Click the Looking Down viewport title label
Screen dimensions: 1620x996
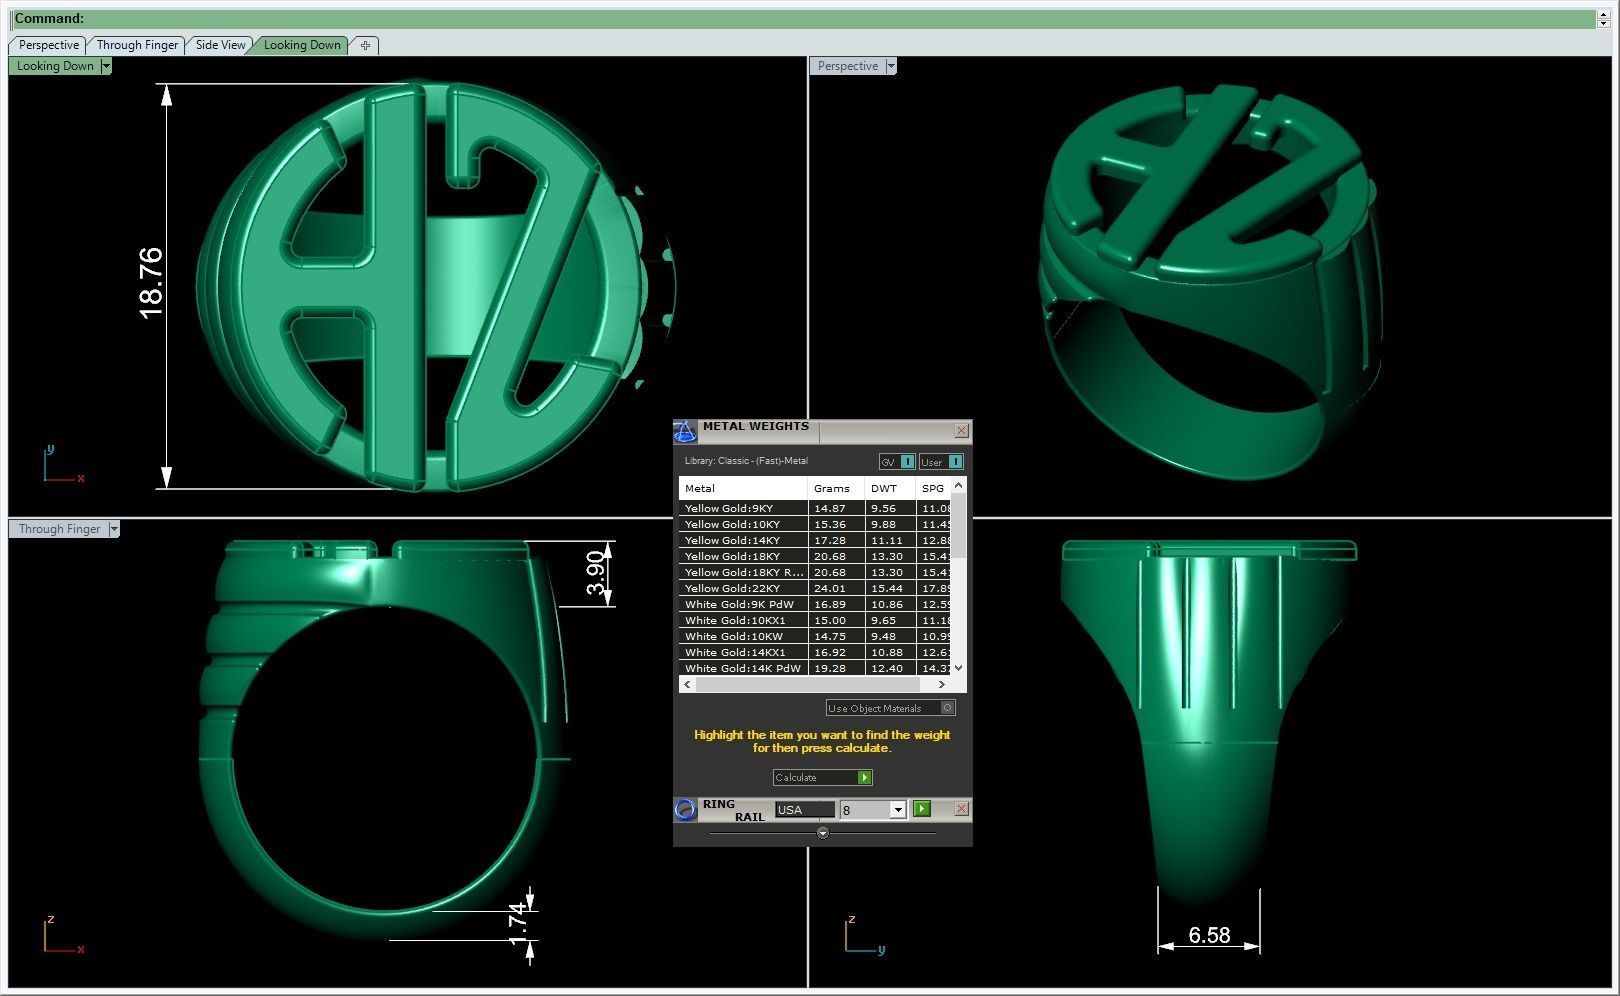pos(55,66)
